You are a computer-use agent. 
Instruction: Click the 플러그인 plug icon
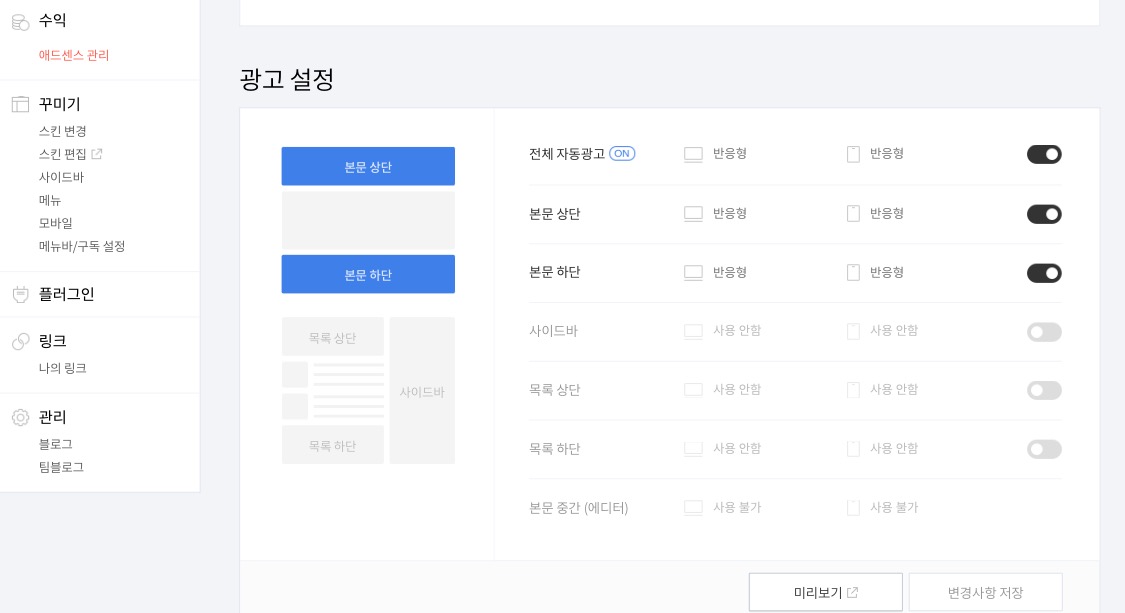point(20,294)
